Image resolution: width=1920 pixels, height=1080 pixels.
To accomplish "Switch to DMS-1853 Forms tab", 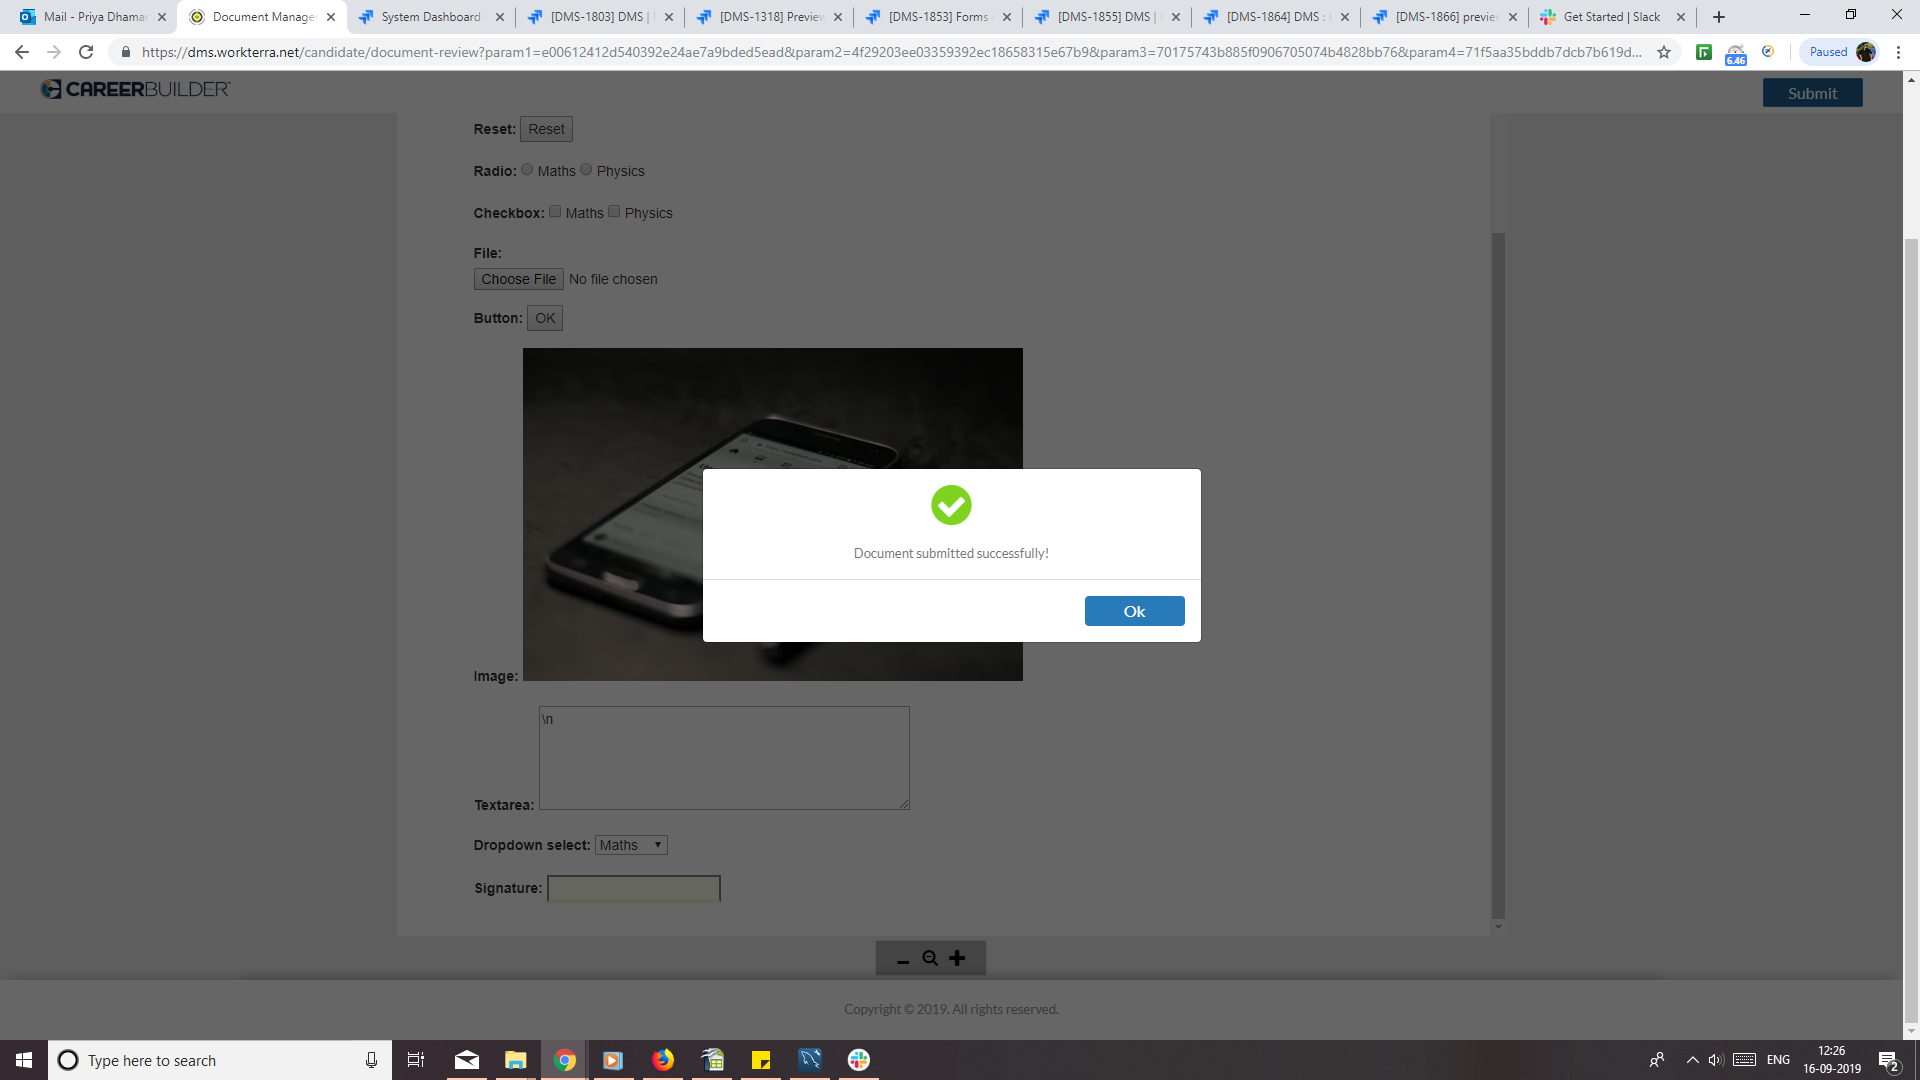I will [x=938, y=17].
